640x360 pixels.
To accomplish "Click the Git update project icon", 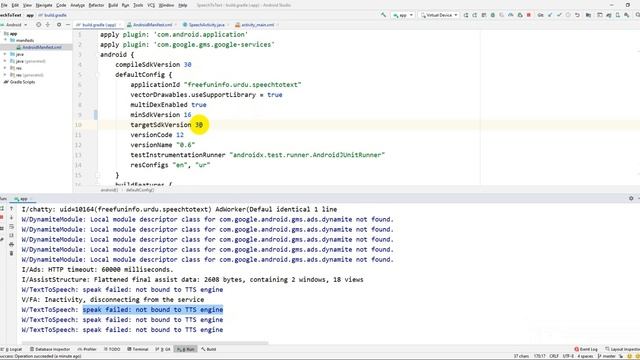I will click(x=550, y=15).
